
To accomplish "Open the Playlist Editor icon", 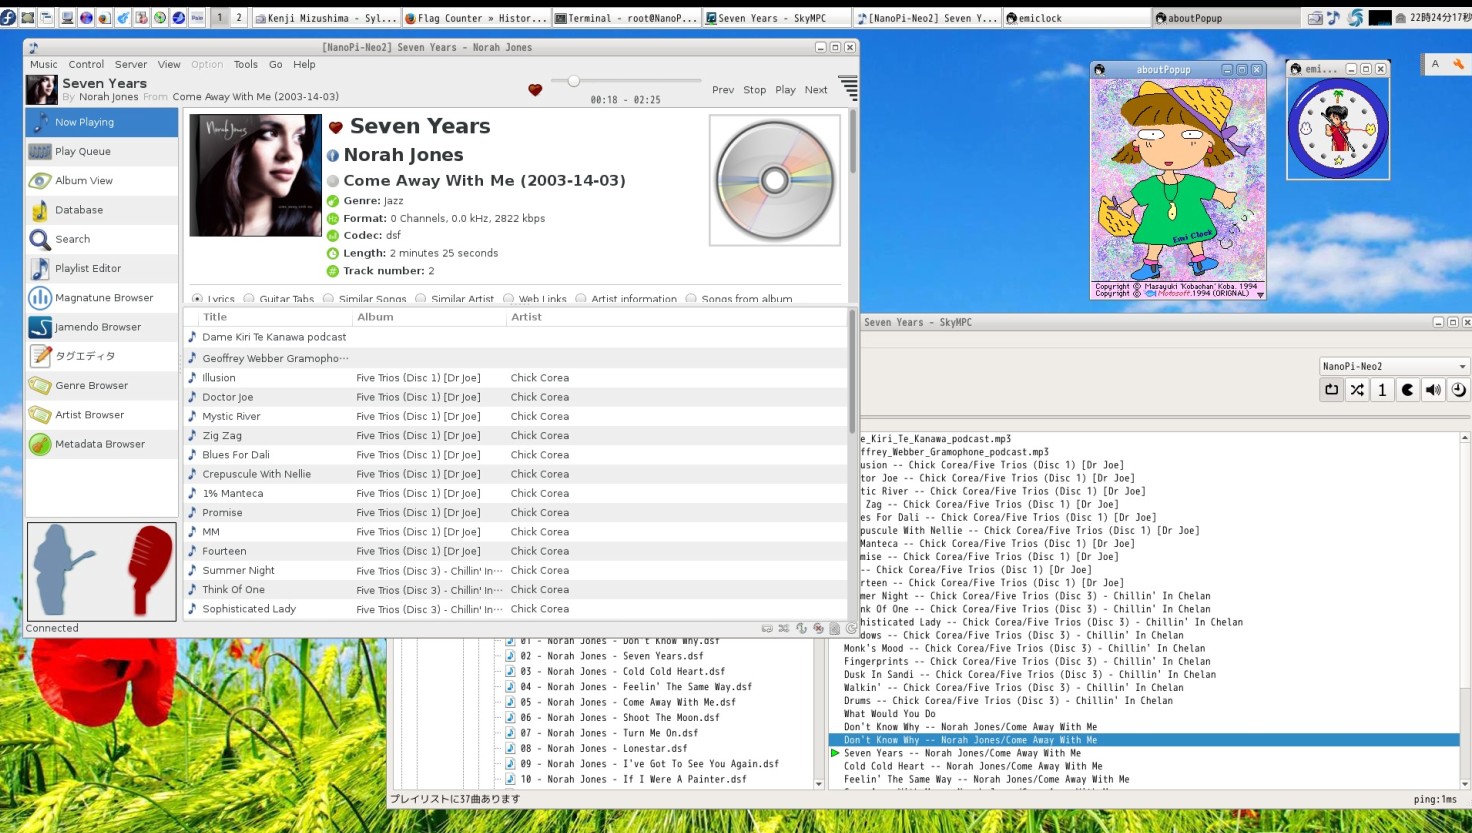I will point(40,269).
